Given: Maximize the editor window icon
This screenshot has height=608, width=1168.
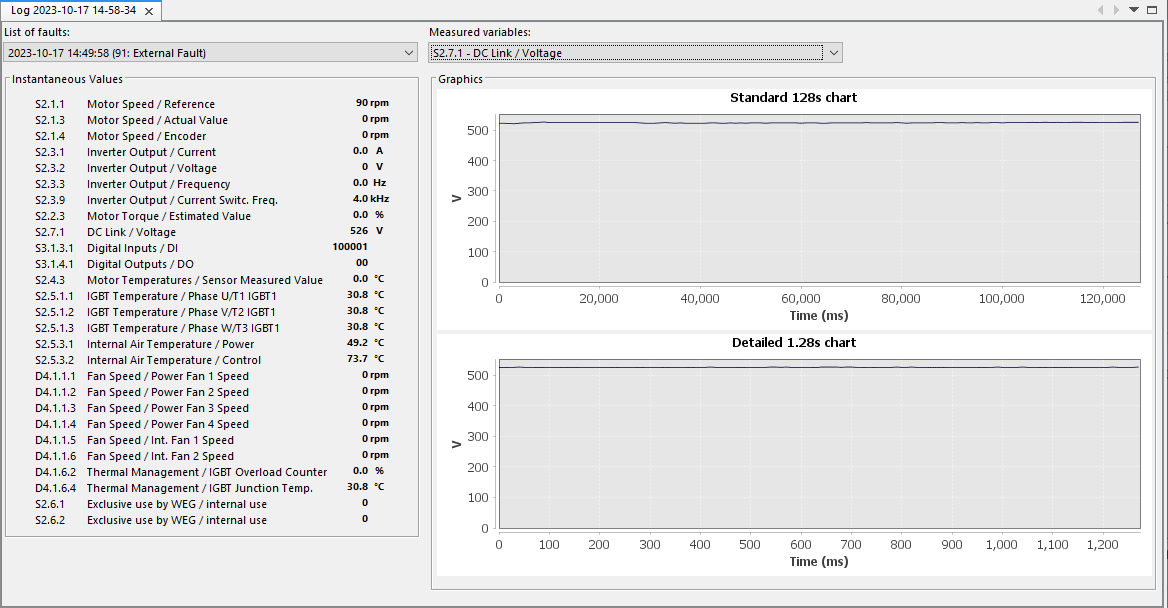Looking at the screenshot, I should point(1153,10).
